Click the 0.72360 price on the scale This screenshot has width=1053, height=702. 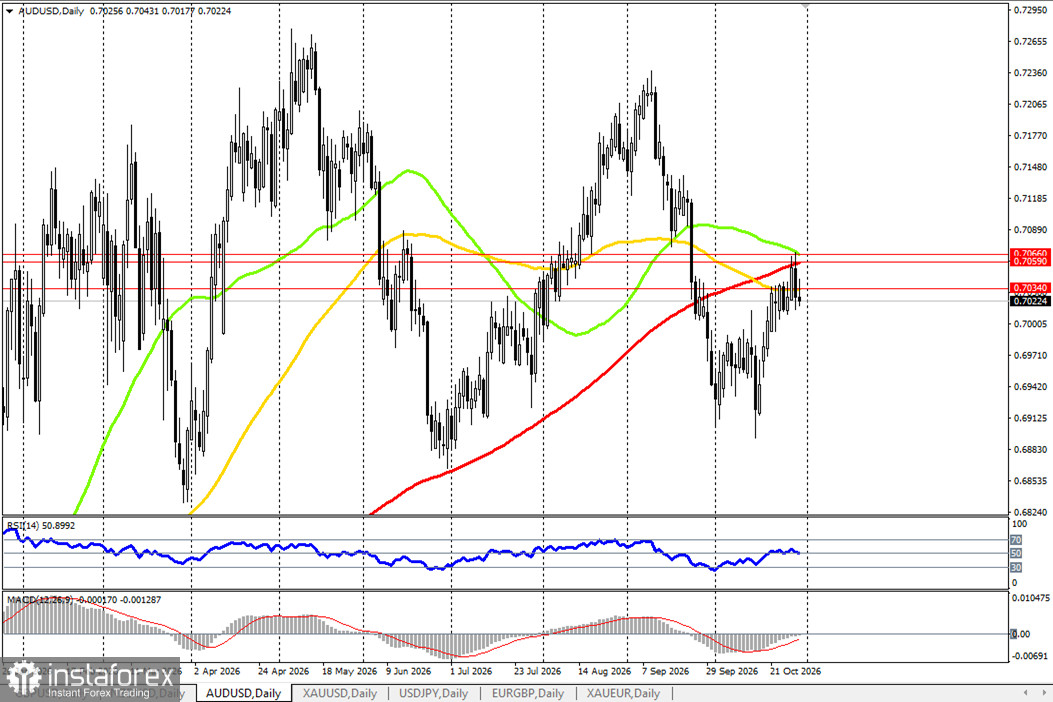[x=1029, y=73]
